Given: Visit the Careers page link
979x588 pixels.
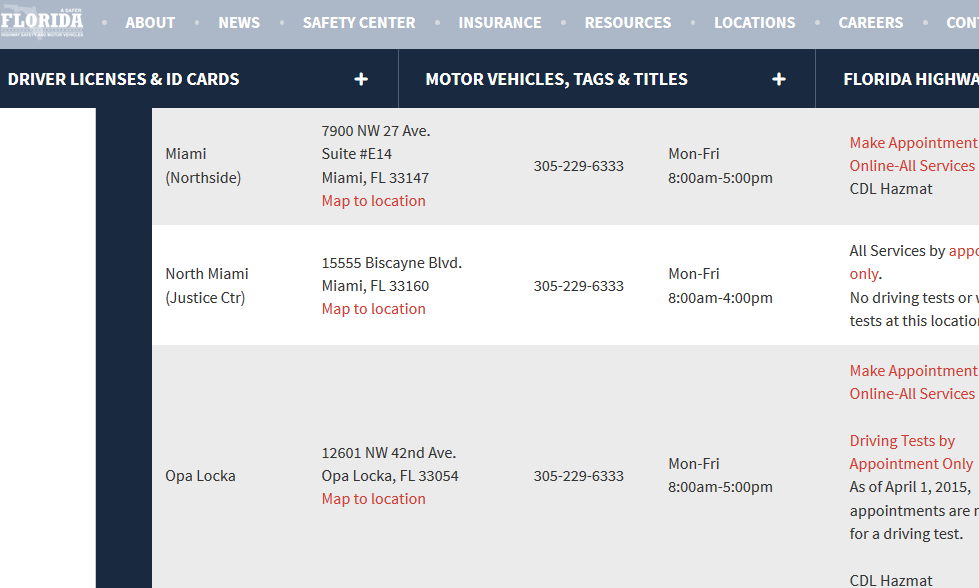Looking at the screenshot, I should point(871,22).
